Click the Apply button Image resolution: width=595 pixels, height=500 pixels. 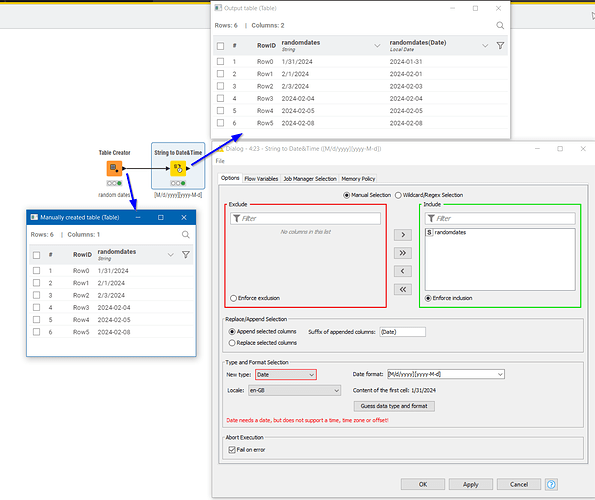tap(471, 484)
